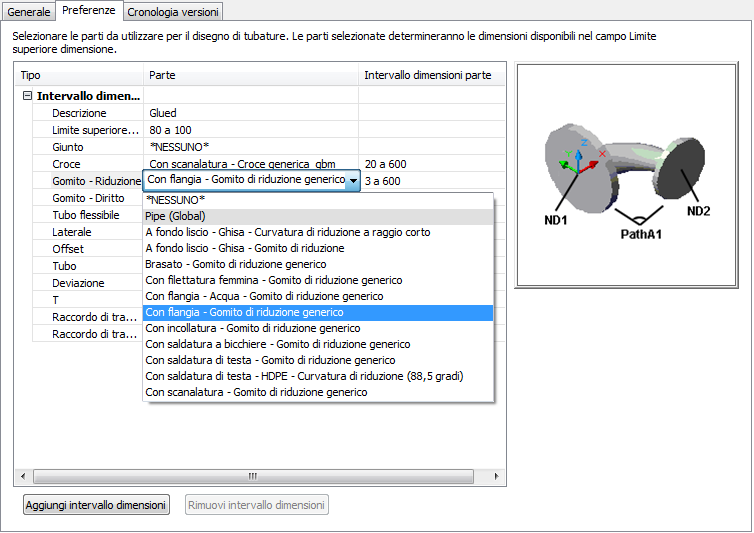Click the horizontal scrollbar left arrow
The image size is (754, 533).
23,476
